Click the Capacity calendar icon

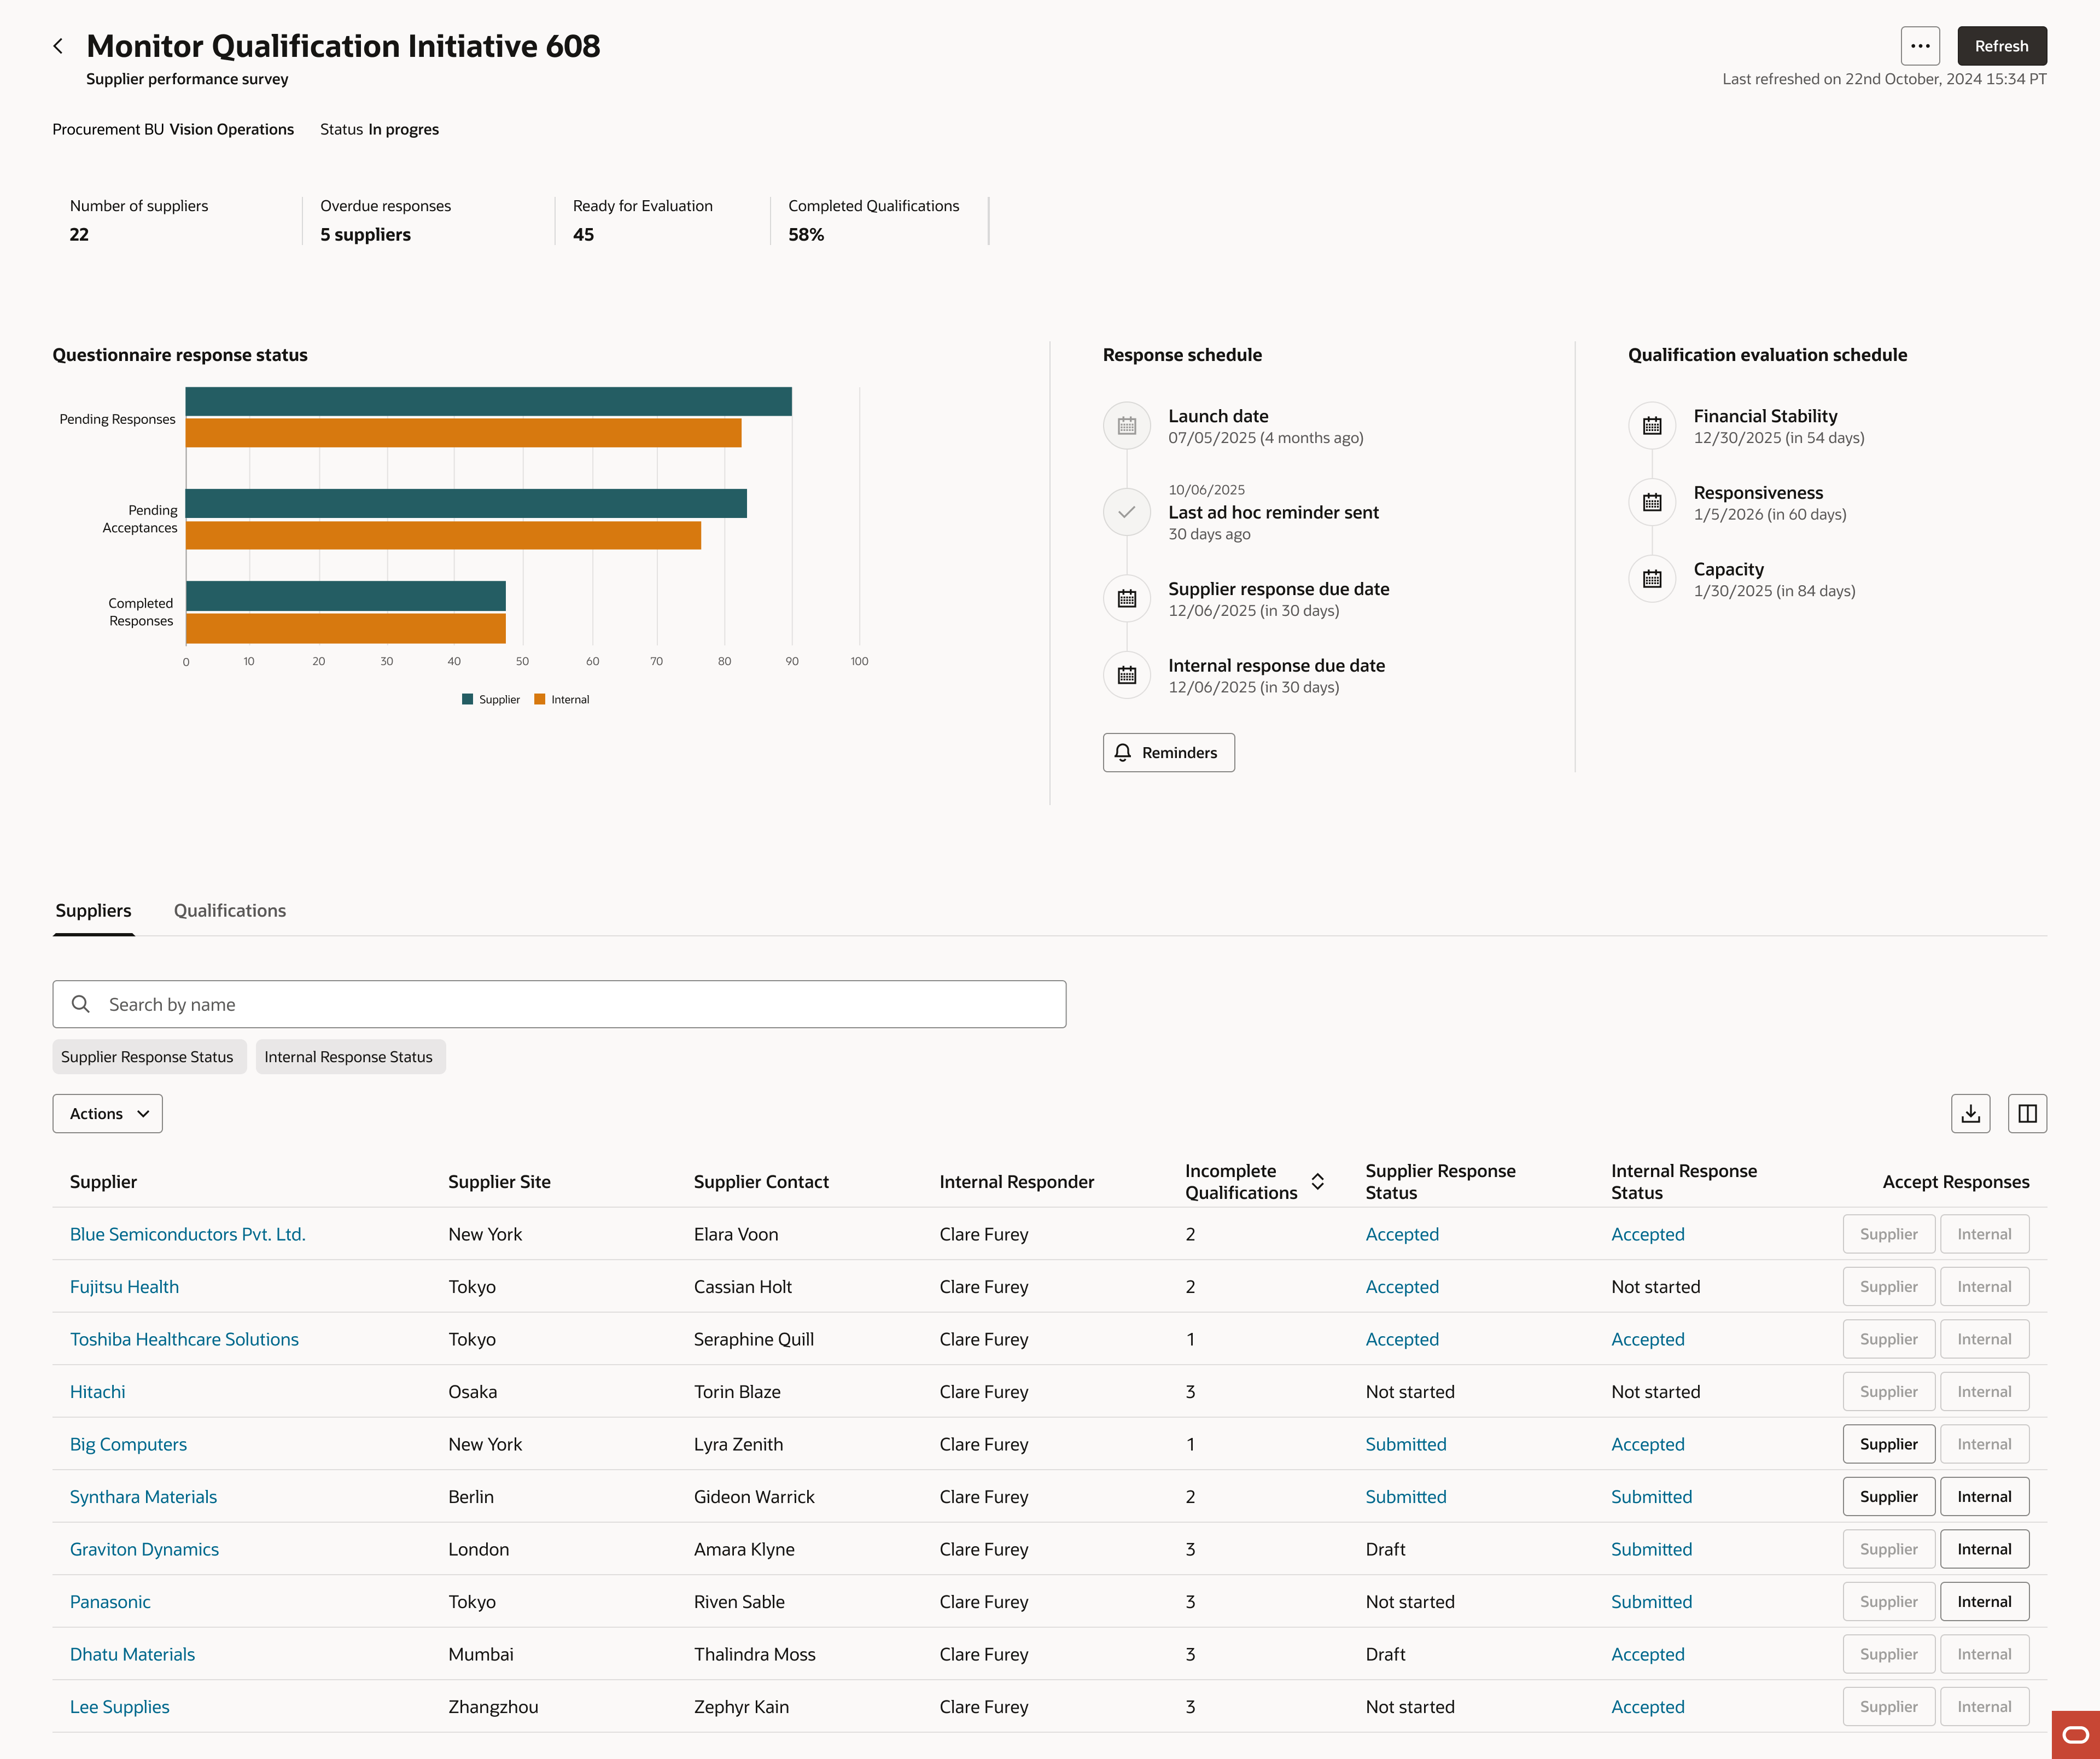click(1652, 579)
